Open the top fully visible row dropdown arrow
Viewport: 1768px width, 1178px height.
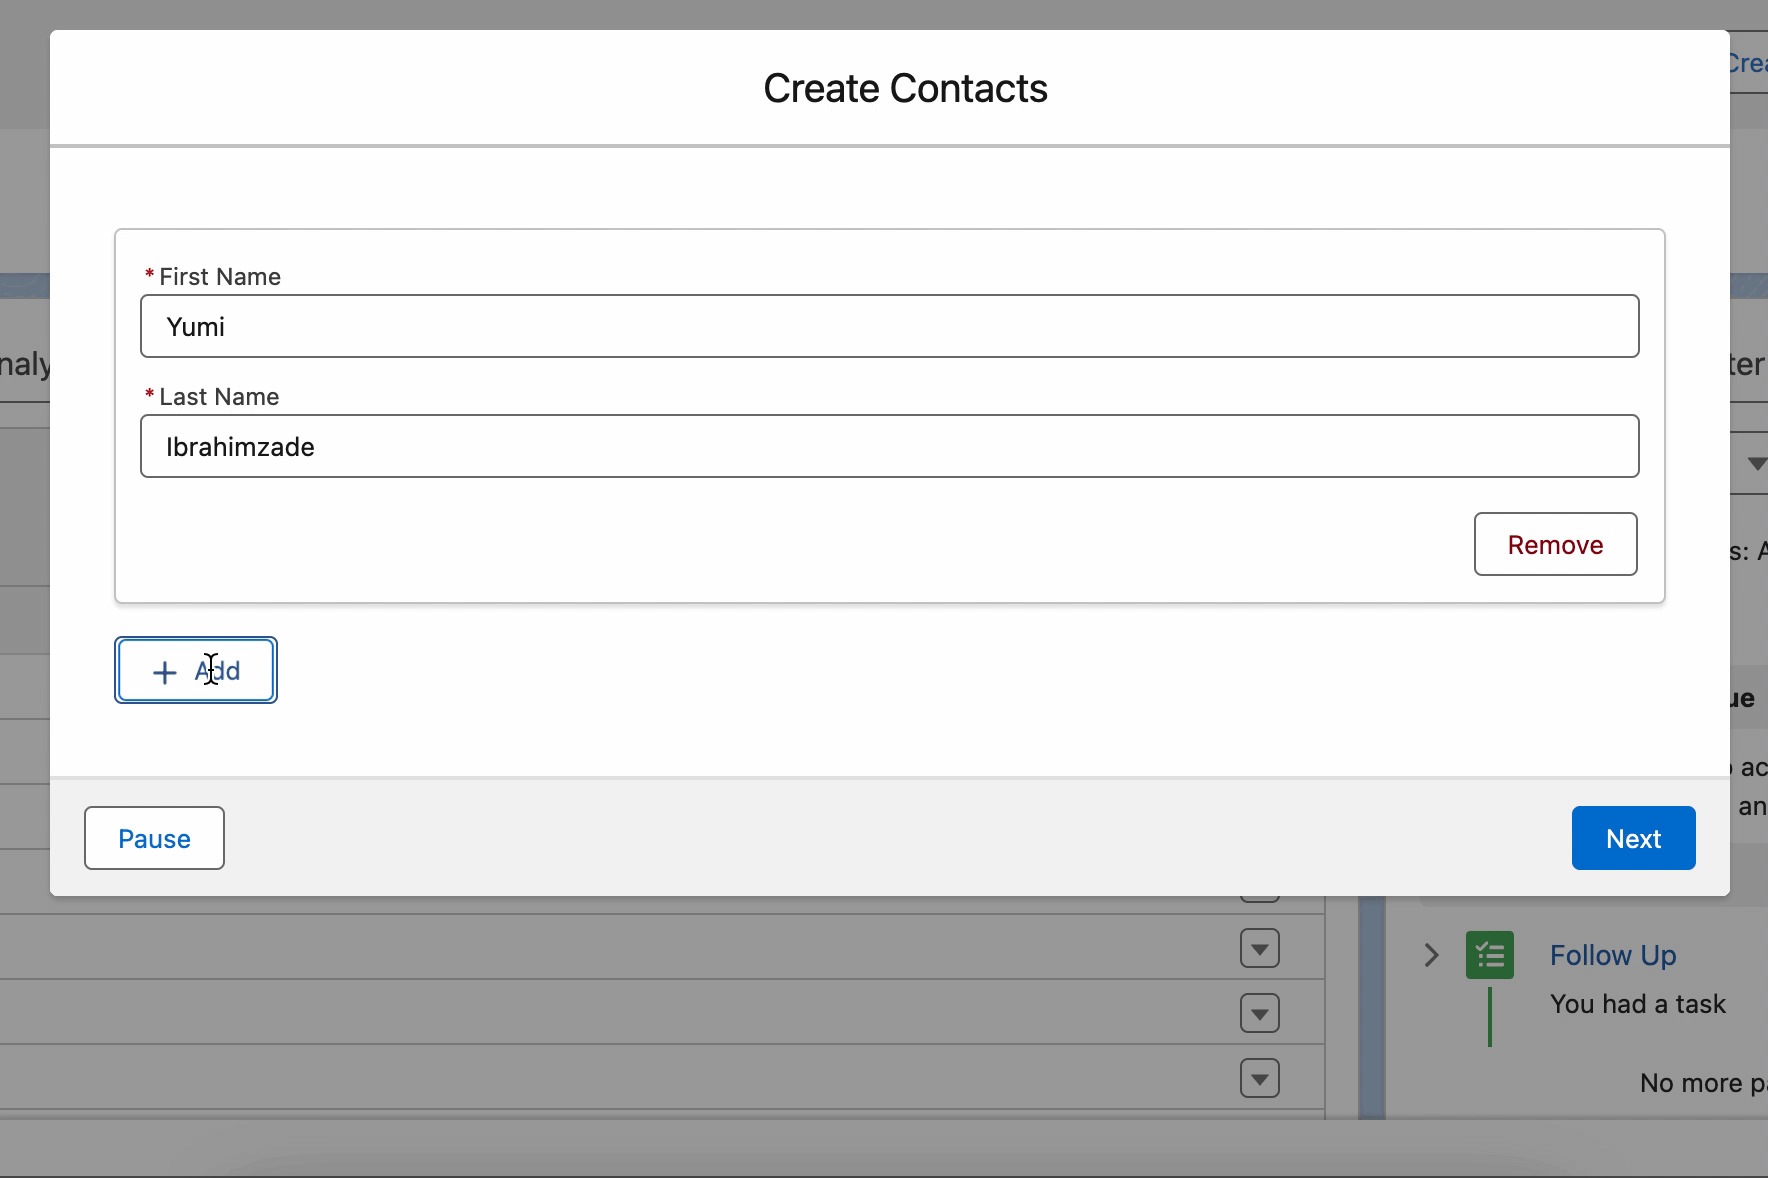[x=1259, y=949]
